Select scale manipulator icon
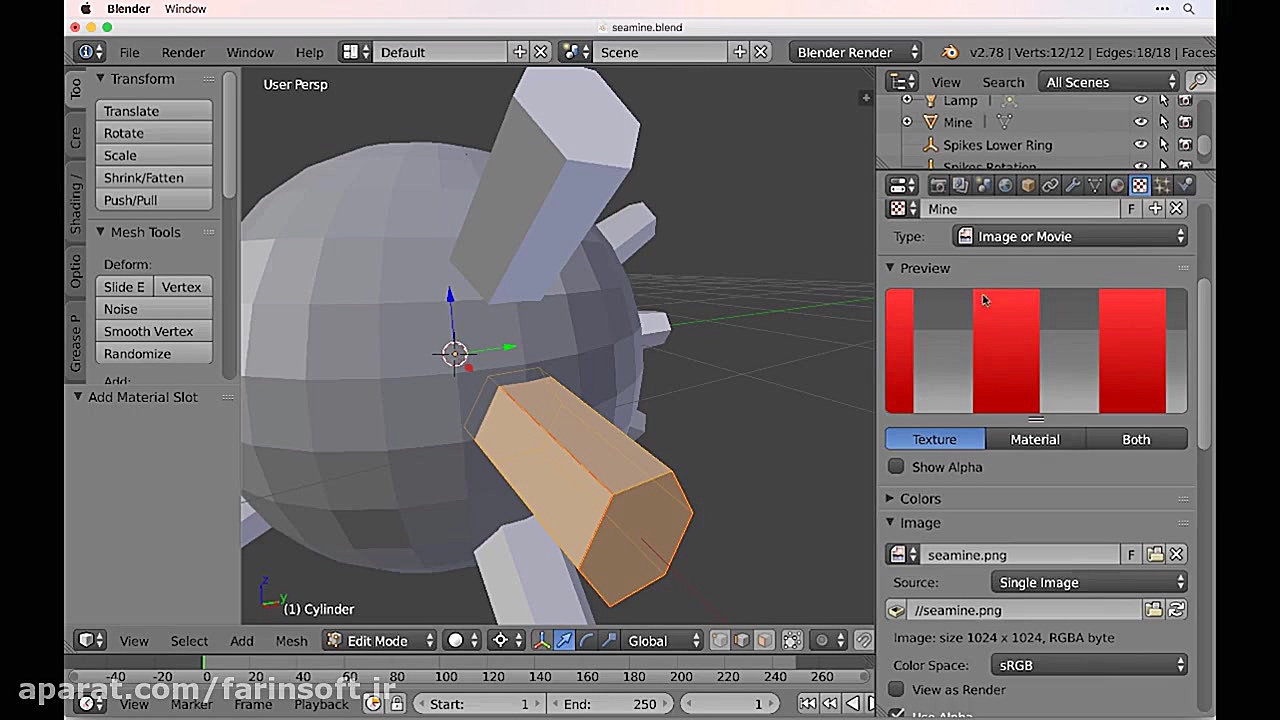Screen dimensions: 1280x720 coord(608,641)
